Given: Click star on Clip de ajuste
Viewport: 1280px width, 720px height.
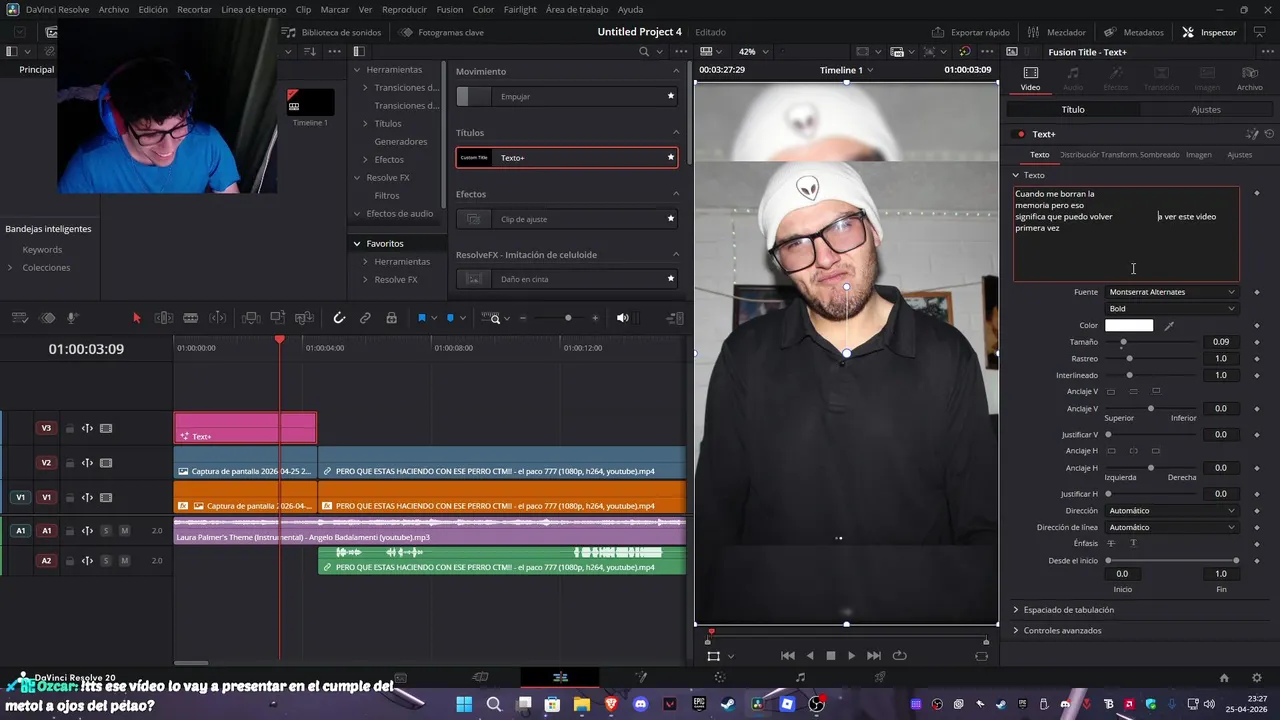Looking at the screenshot, I should click(671, 218).
